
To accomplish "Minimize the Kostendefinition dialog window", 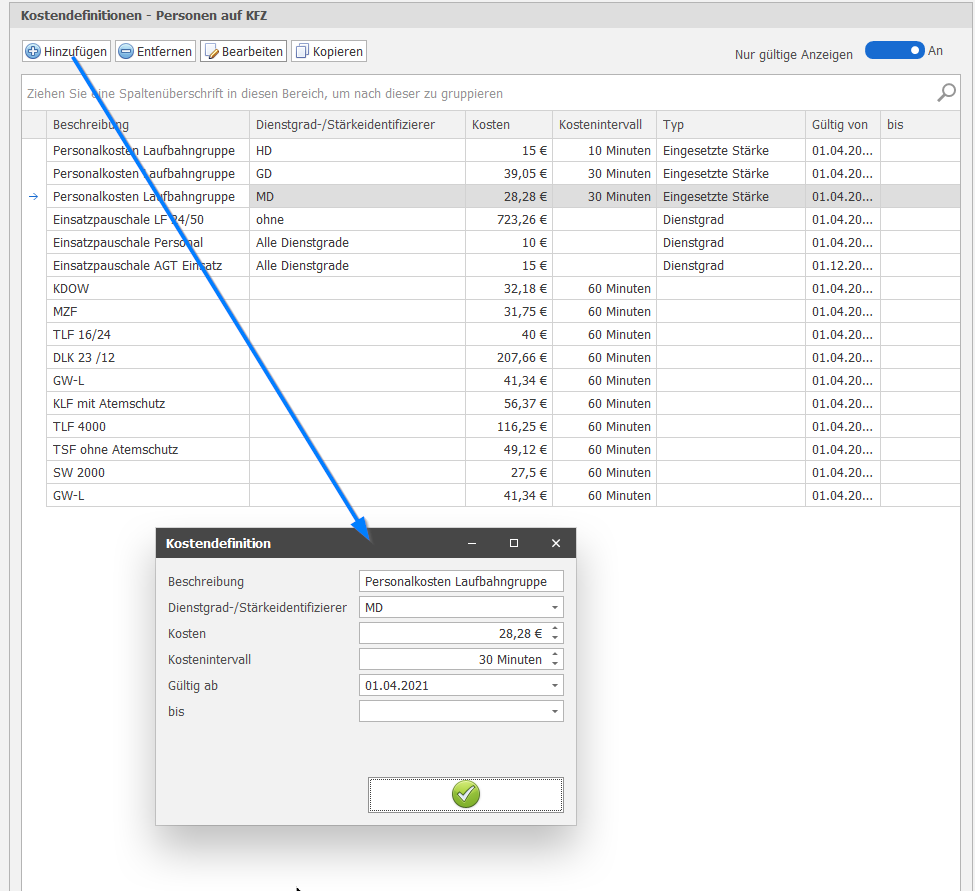I will (472, 543).
